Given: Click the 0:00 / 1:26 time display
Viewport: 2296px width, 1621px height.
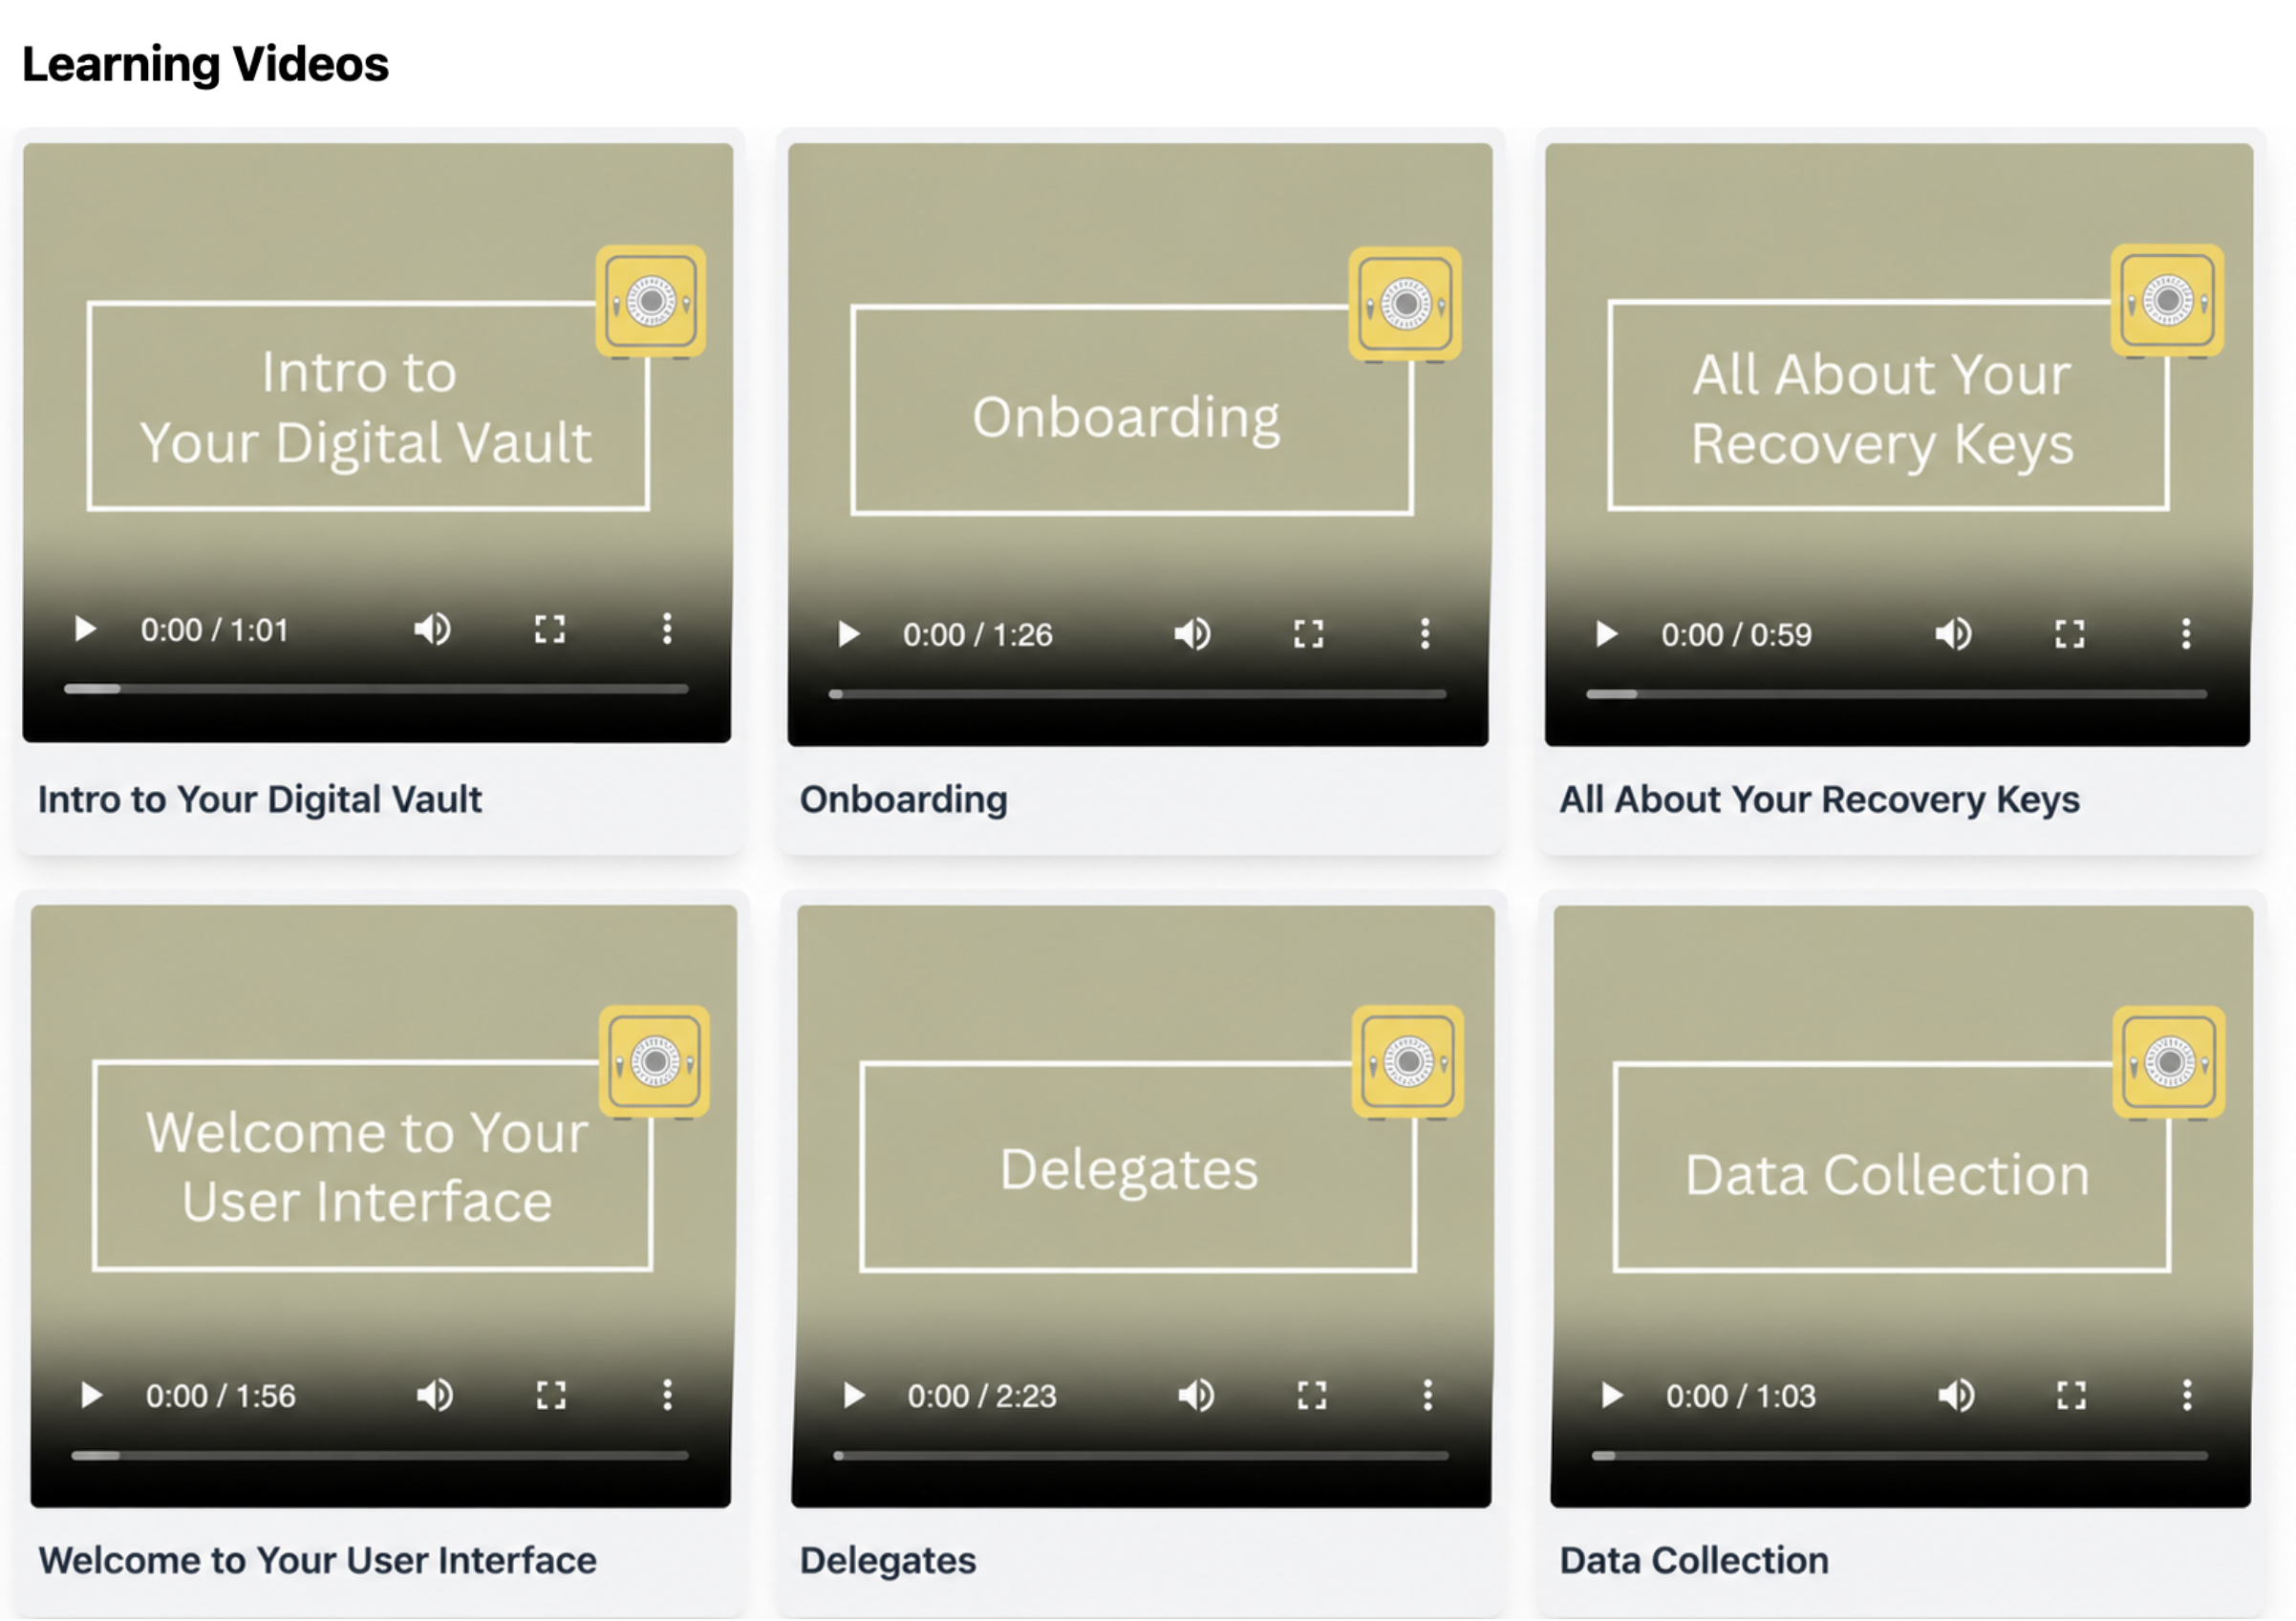Looking at the screenshot, I should [x=977, y=635].
